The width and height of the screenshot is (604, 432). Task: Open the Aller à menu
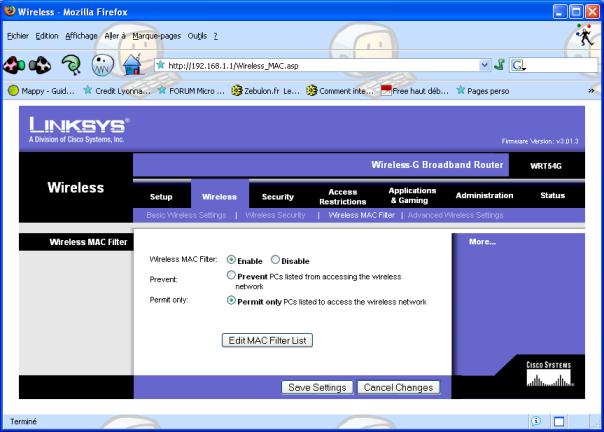click(x=115, y=36)
